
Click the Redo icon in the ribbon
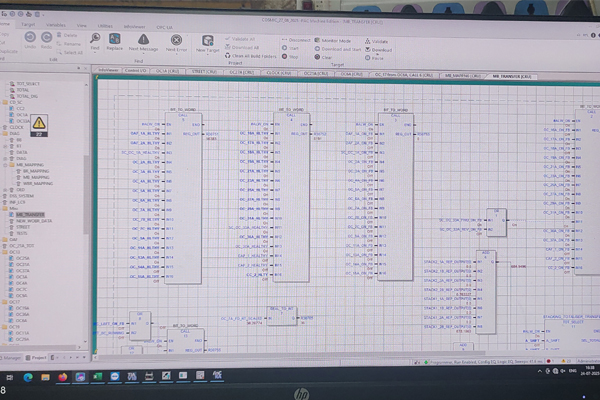point(46,37)
